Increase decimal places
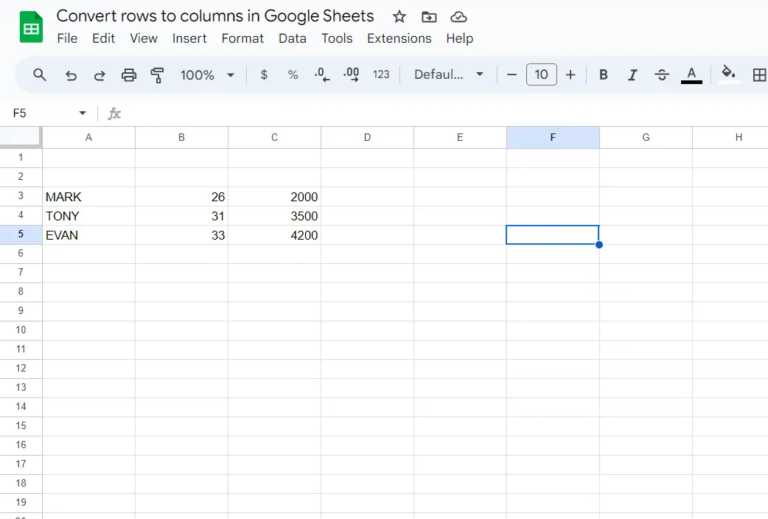This screenshot has width=768, height=519. point(351,75)
